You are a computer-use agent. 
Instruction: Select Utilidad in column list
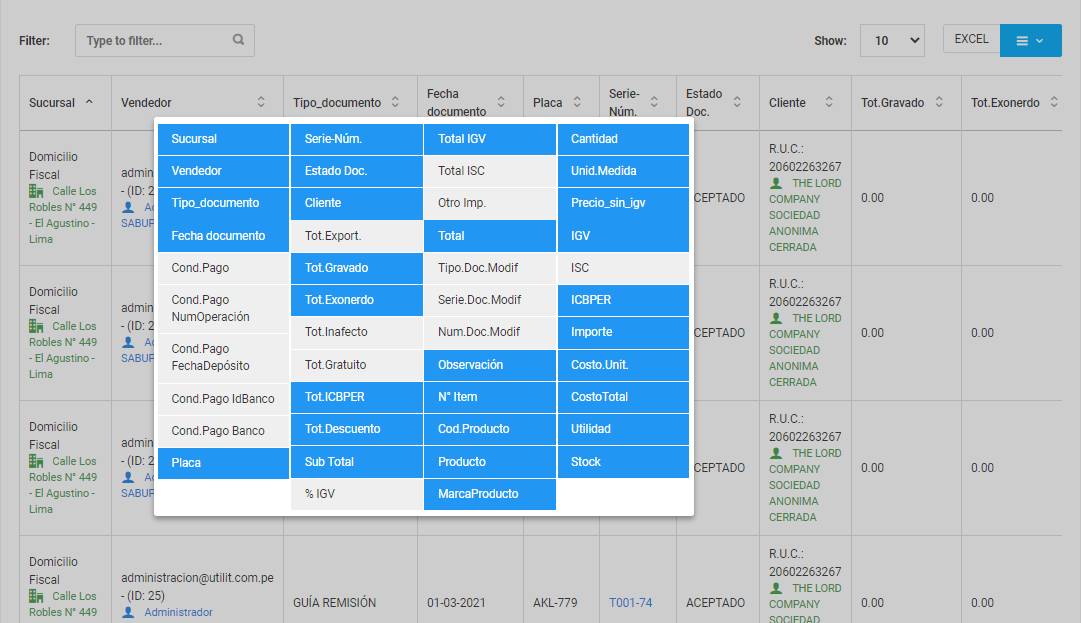[623, 429]
